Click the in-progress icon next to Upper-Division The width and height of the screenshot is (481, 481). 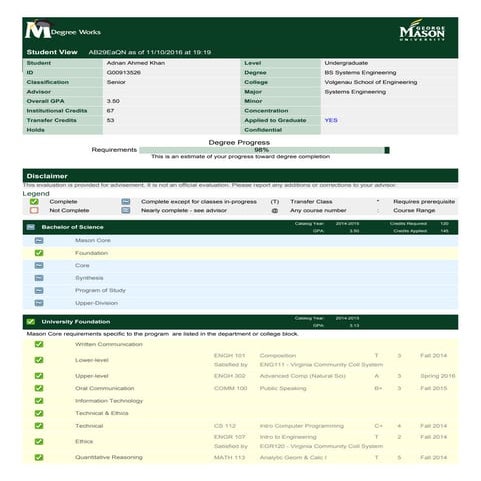pyautogui.click(x=39, y=303)
